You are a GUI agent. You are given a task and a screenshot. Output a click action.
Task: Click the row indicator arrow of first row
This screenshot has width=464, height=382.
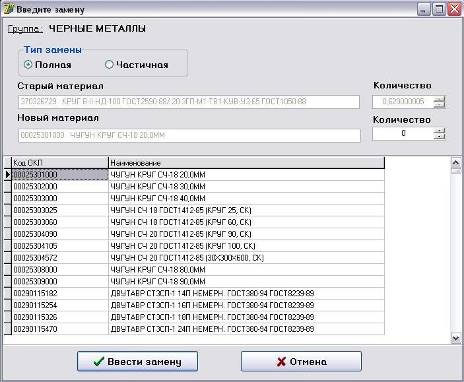point(8,174)
